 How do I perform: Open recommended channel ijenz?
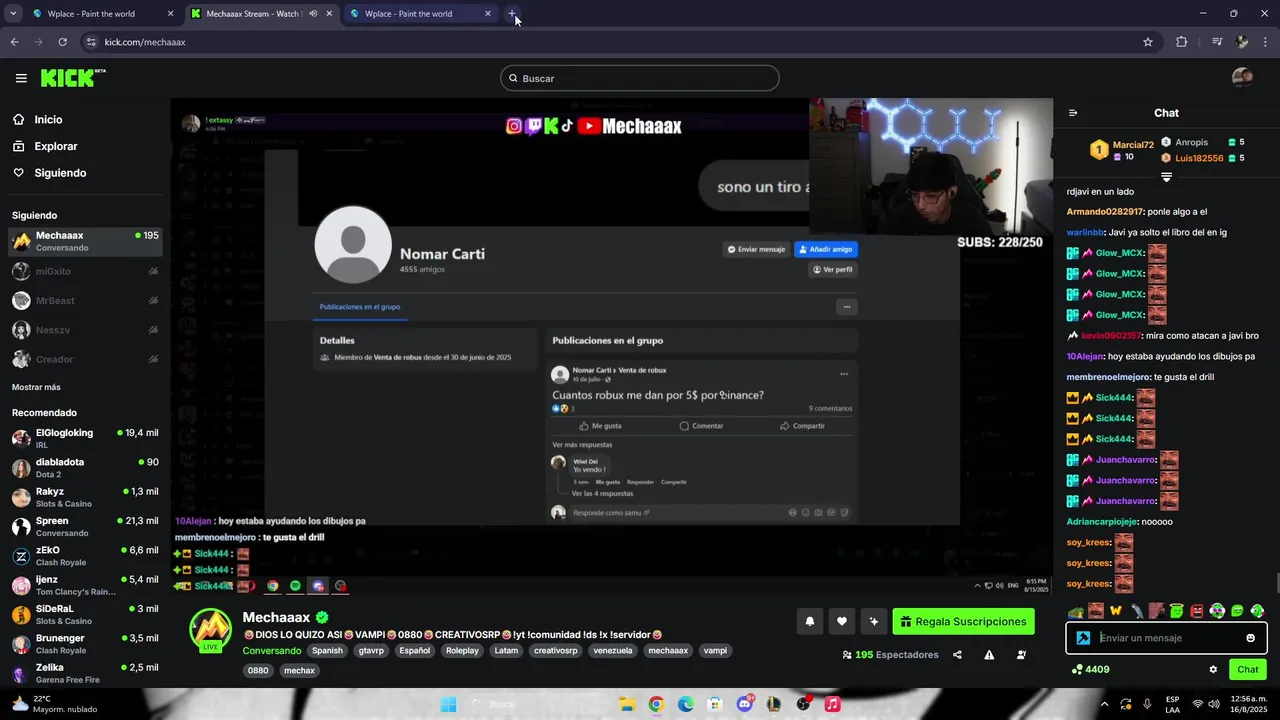pos(85,585)
